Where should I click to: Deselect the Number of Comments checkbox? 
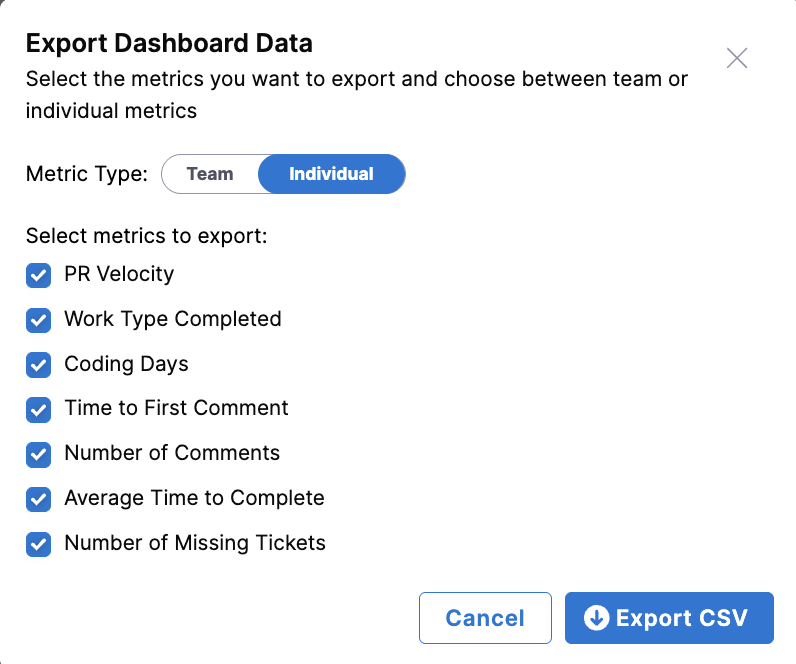pos(39,454)
